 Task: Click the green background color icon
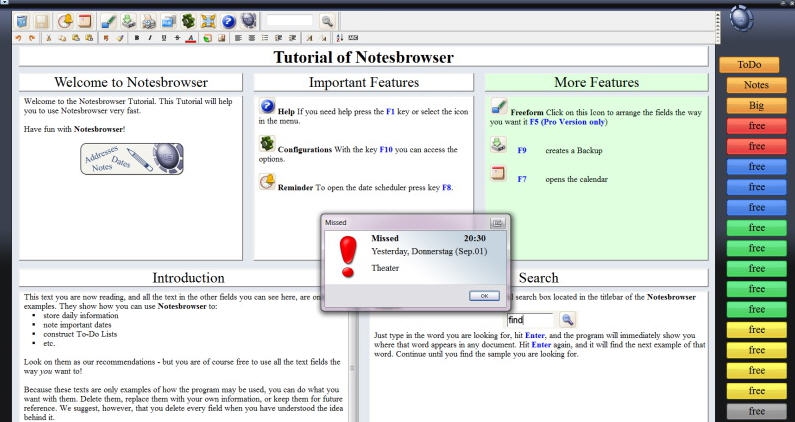point(207,38)
